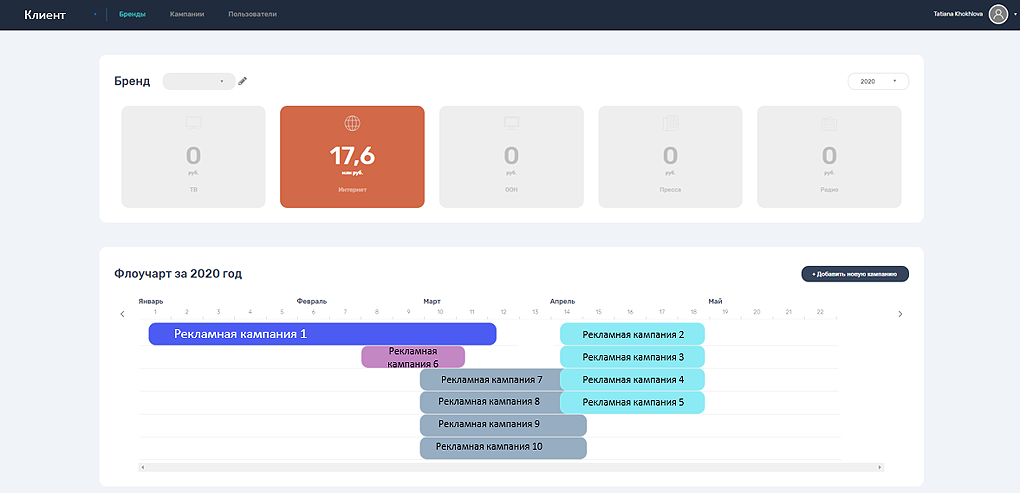Expand the dropdown arrow next to Клиент
Screen dimensions: 1020x493
tap(95, 15)
